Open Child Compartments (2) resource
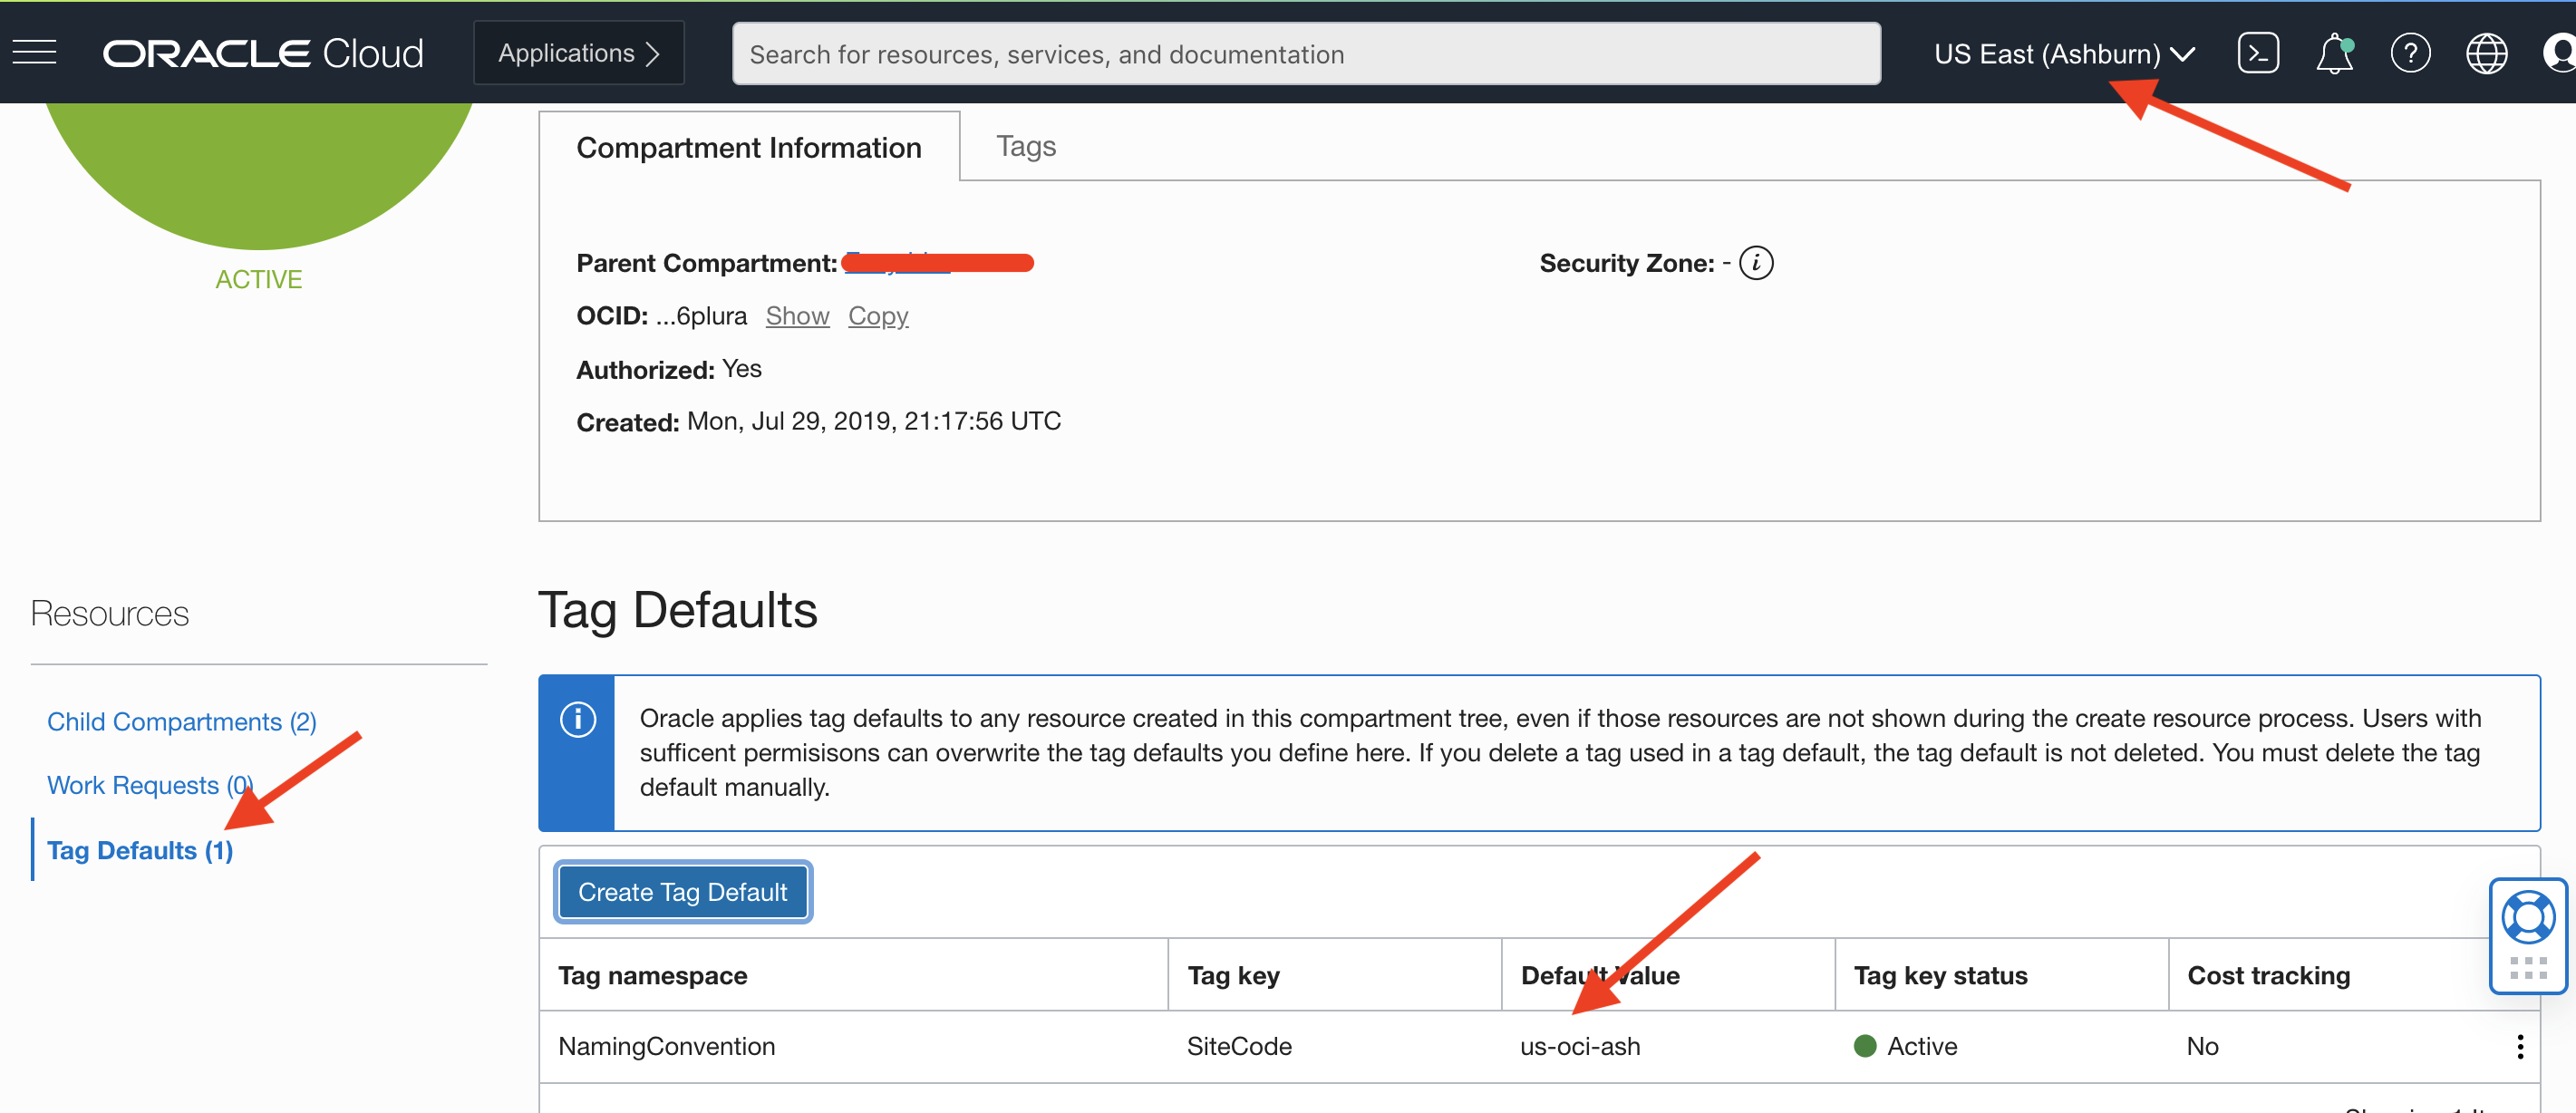The image size is (2576, 1113). point(181,721)
